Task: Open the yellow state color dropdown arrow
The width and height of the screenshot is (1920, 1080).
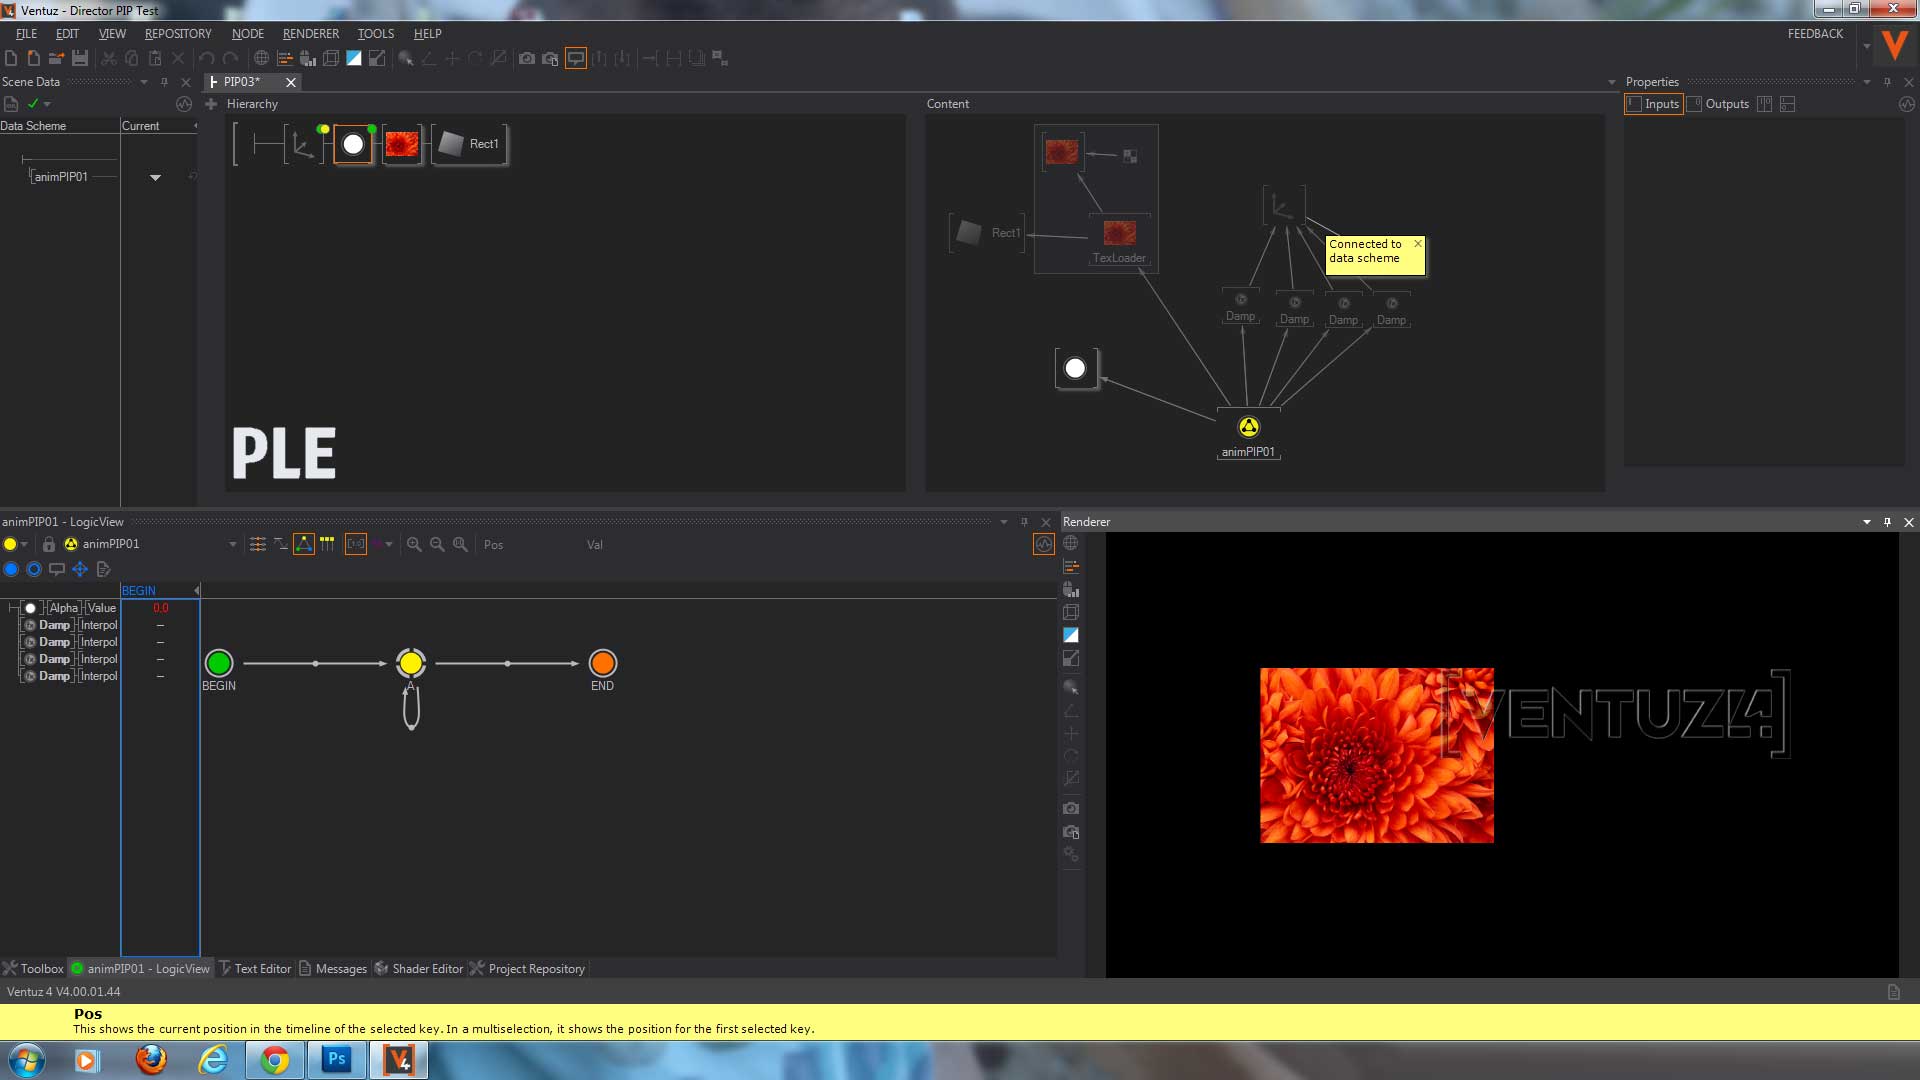Action: tap(24, 544)
